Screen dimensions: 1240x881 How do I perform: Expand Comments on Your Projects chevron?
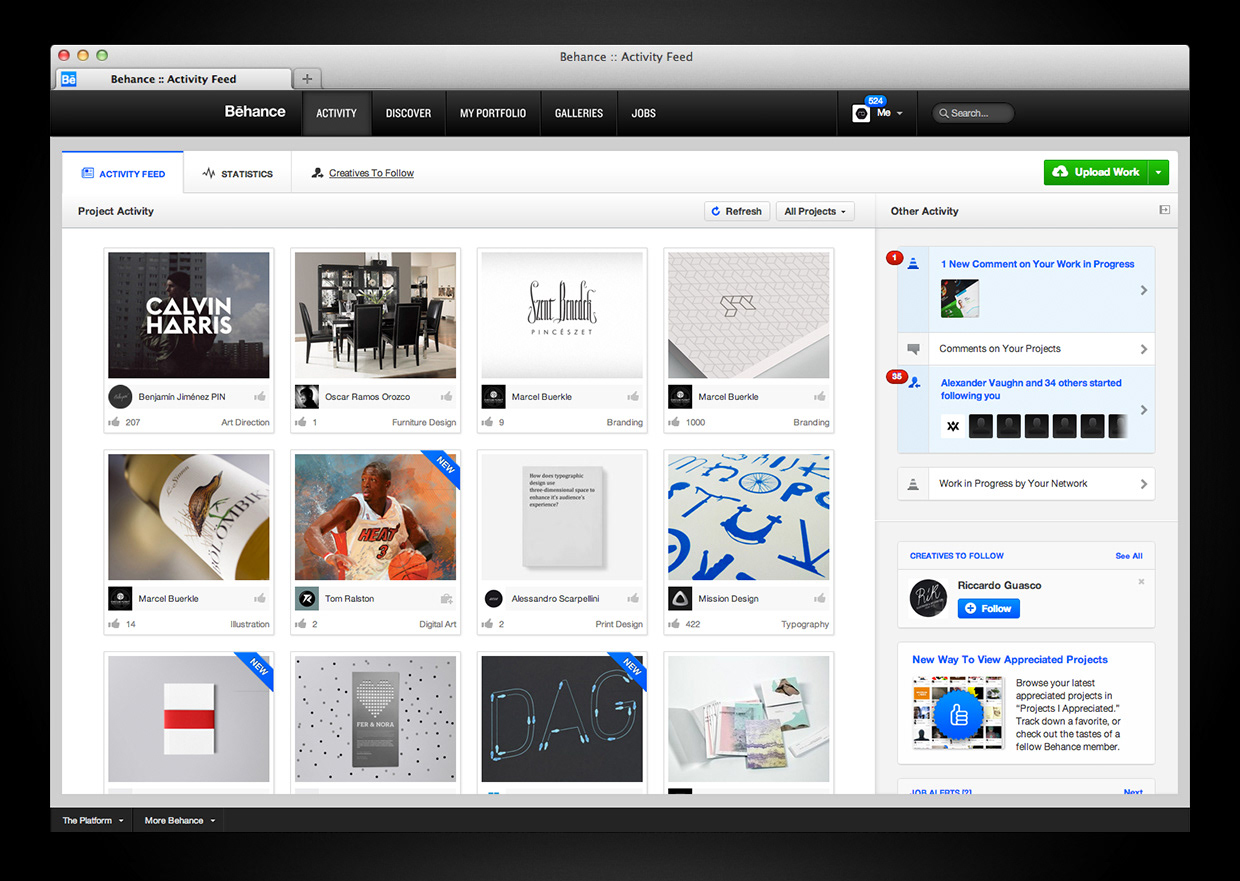point(1144,349)
